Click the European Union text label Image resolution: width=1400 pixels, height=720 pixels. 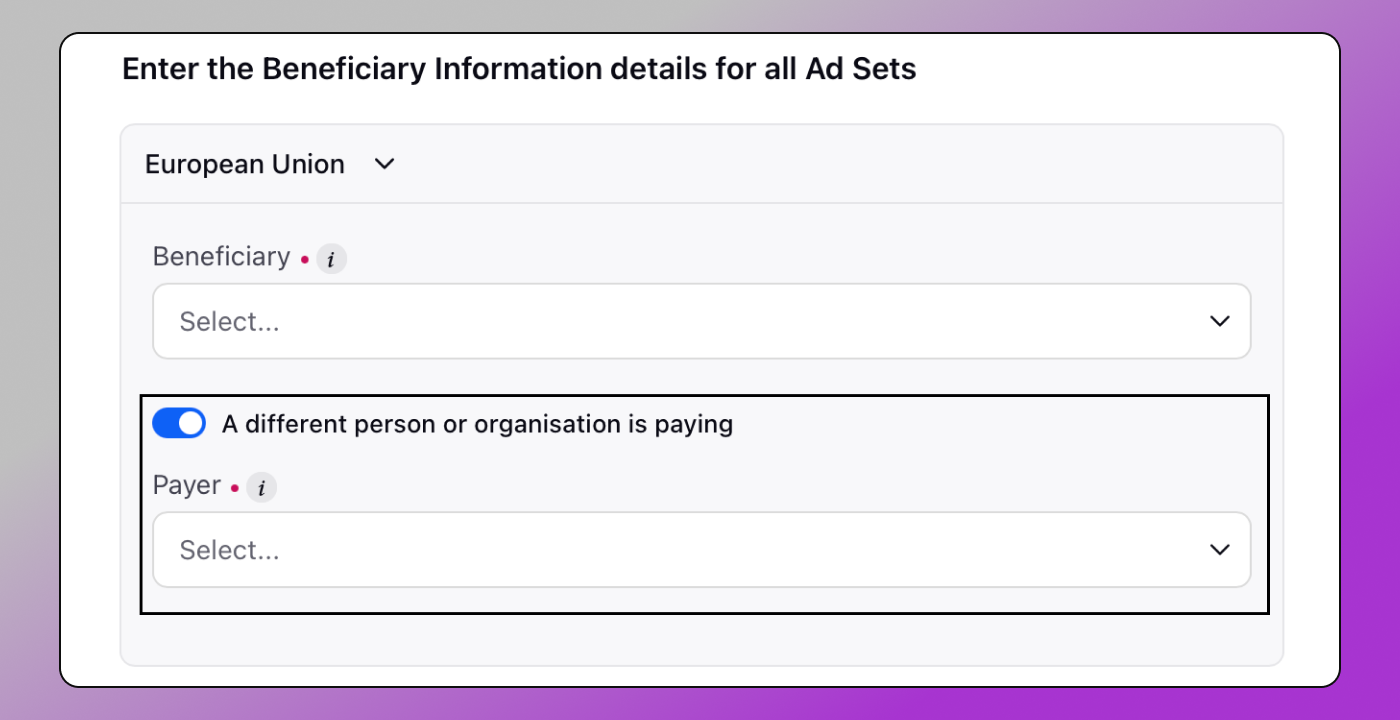pos(245,164)
